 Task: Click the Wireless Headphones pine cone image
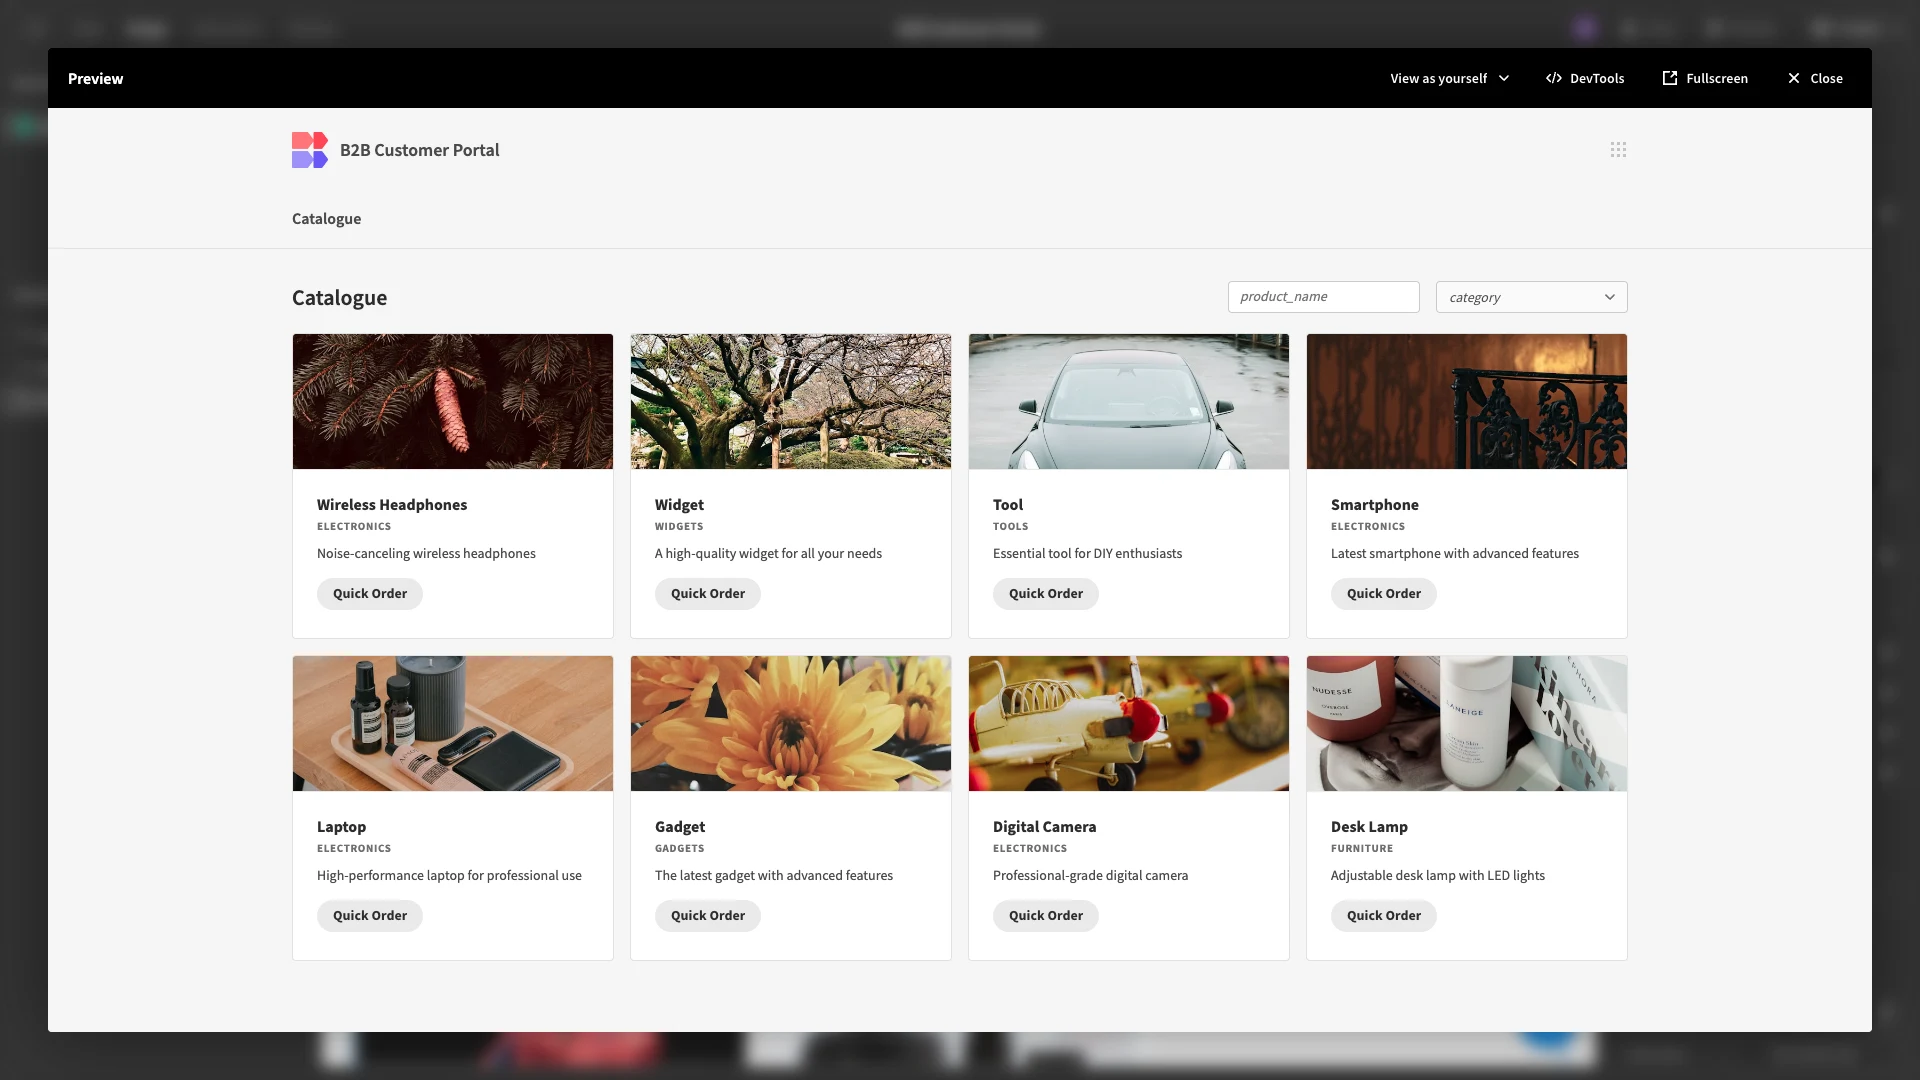tap(453, 401)
